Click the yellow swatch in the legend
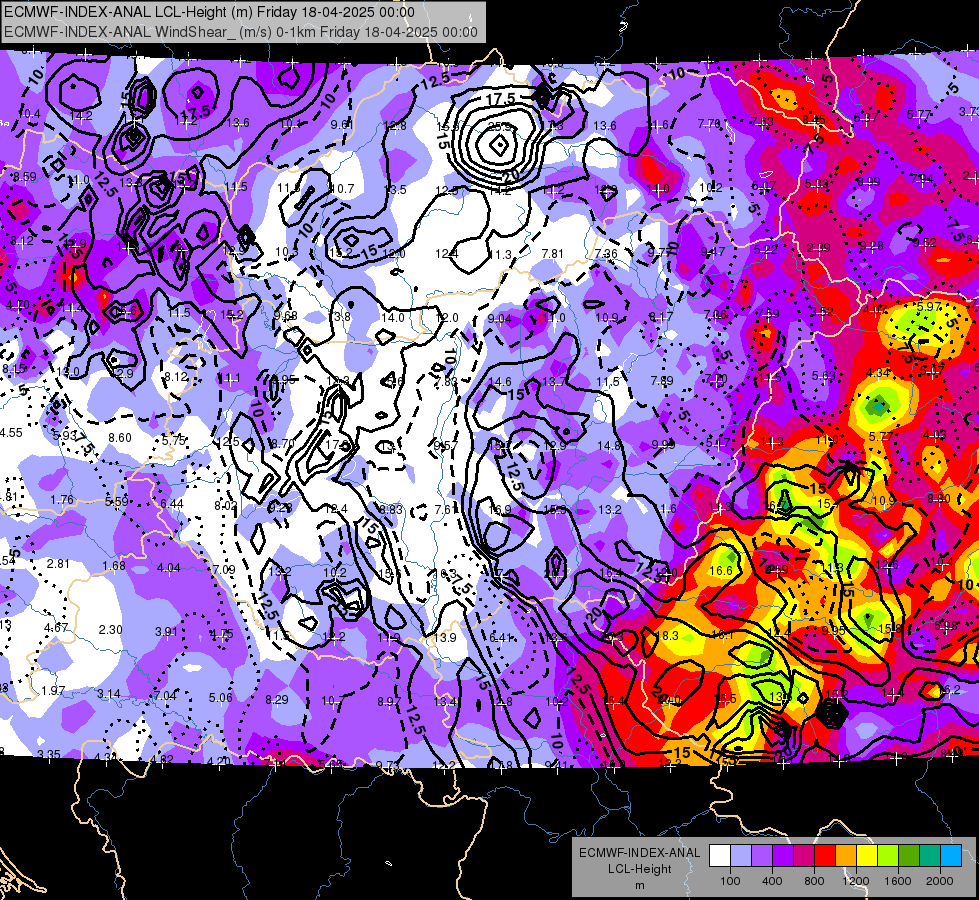The height and width of the screenshot is (900, 979). coord(867,856)
